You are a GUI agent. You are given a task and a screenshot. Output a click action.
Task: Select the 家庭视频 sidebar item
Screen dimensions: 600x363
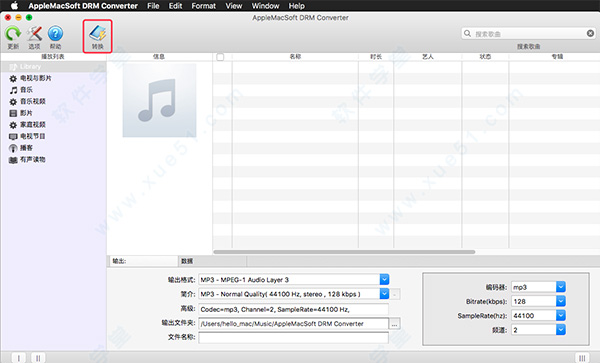[33, 125]
